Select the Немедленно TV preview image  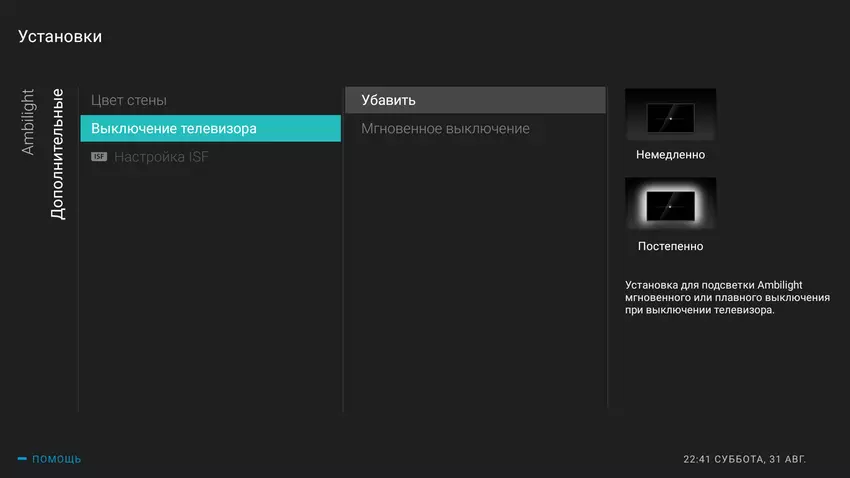click(670, 115)
